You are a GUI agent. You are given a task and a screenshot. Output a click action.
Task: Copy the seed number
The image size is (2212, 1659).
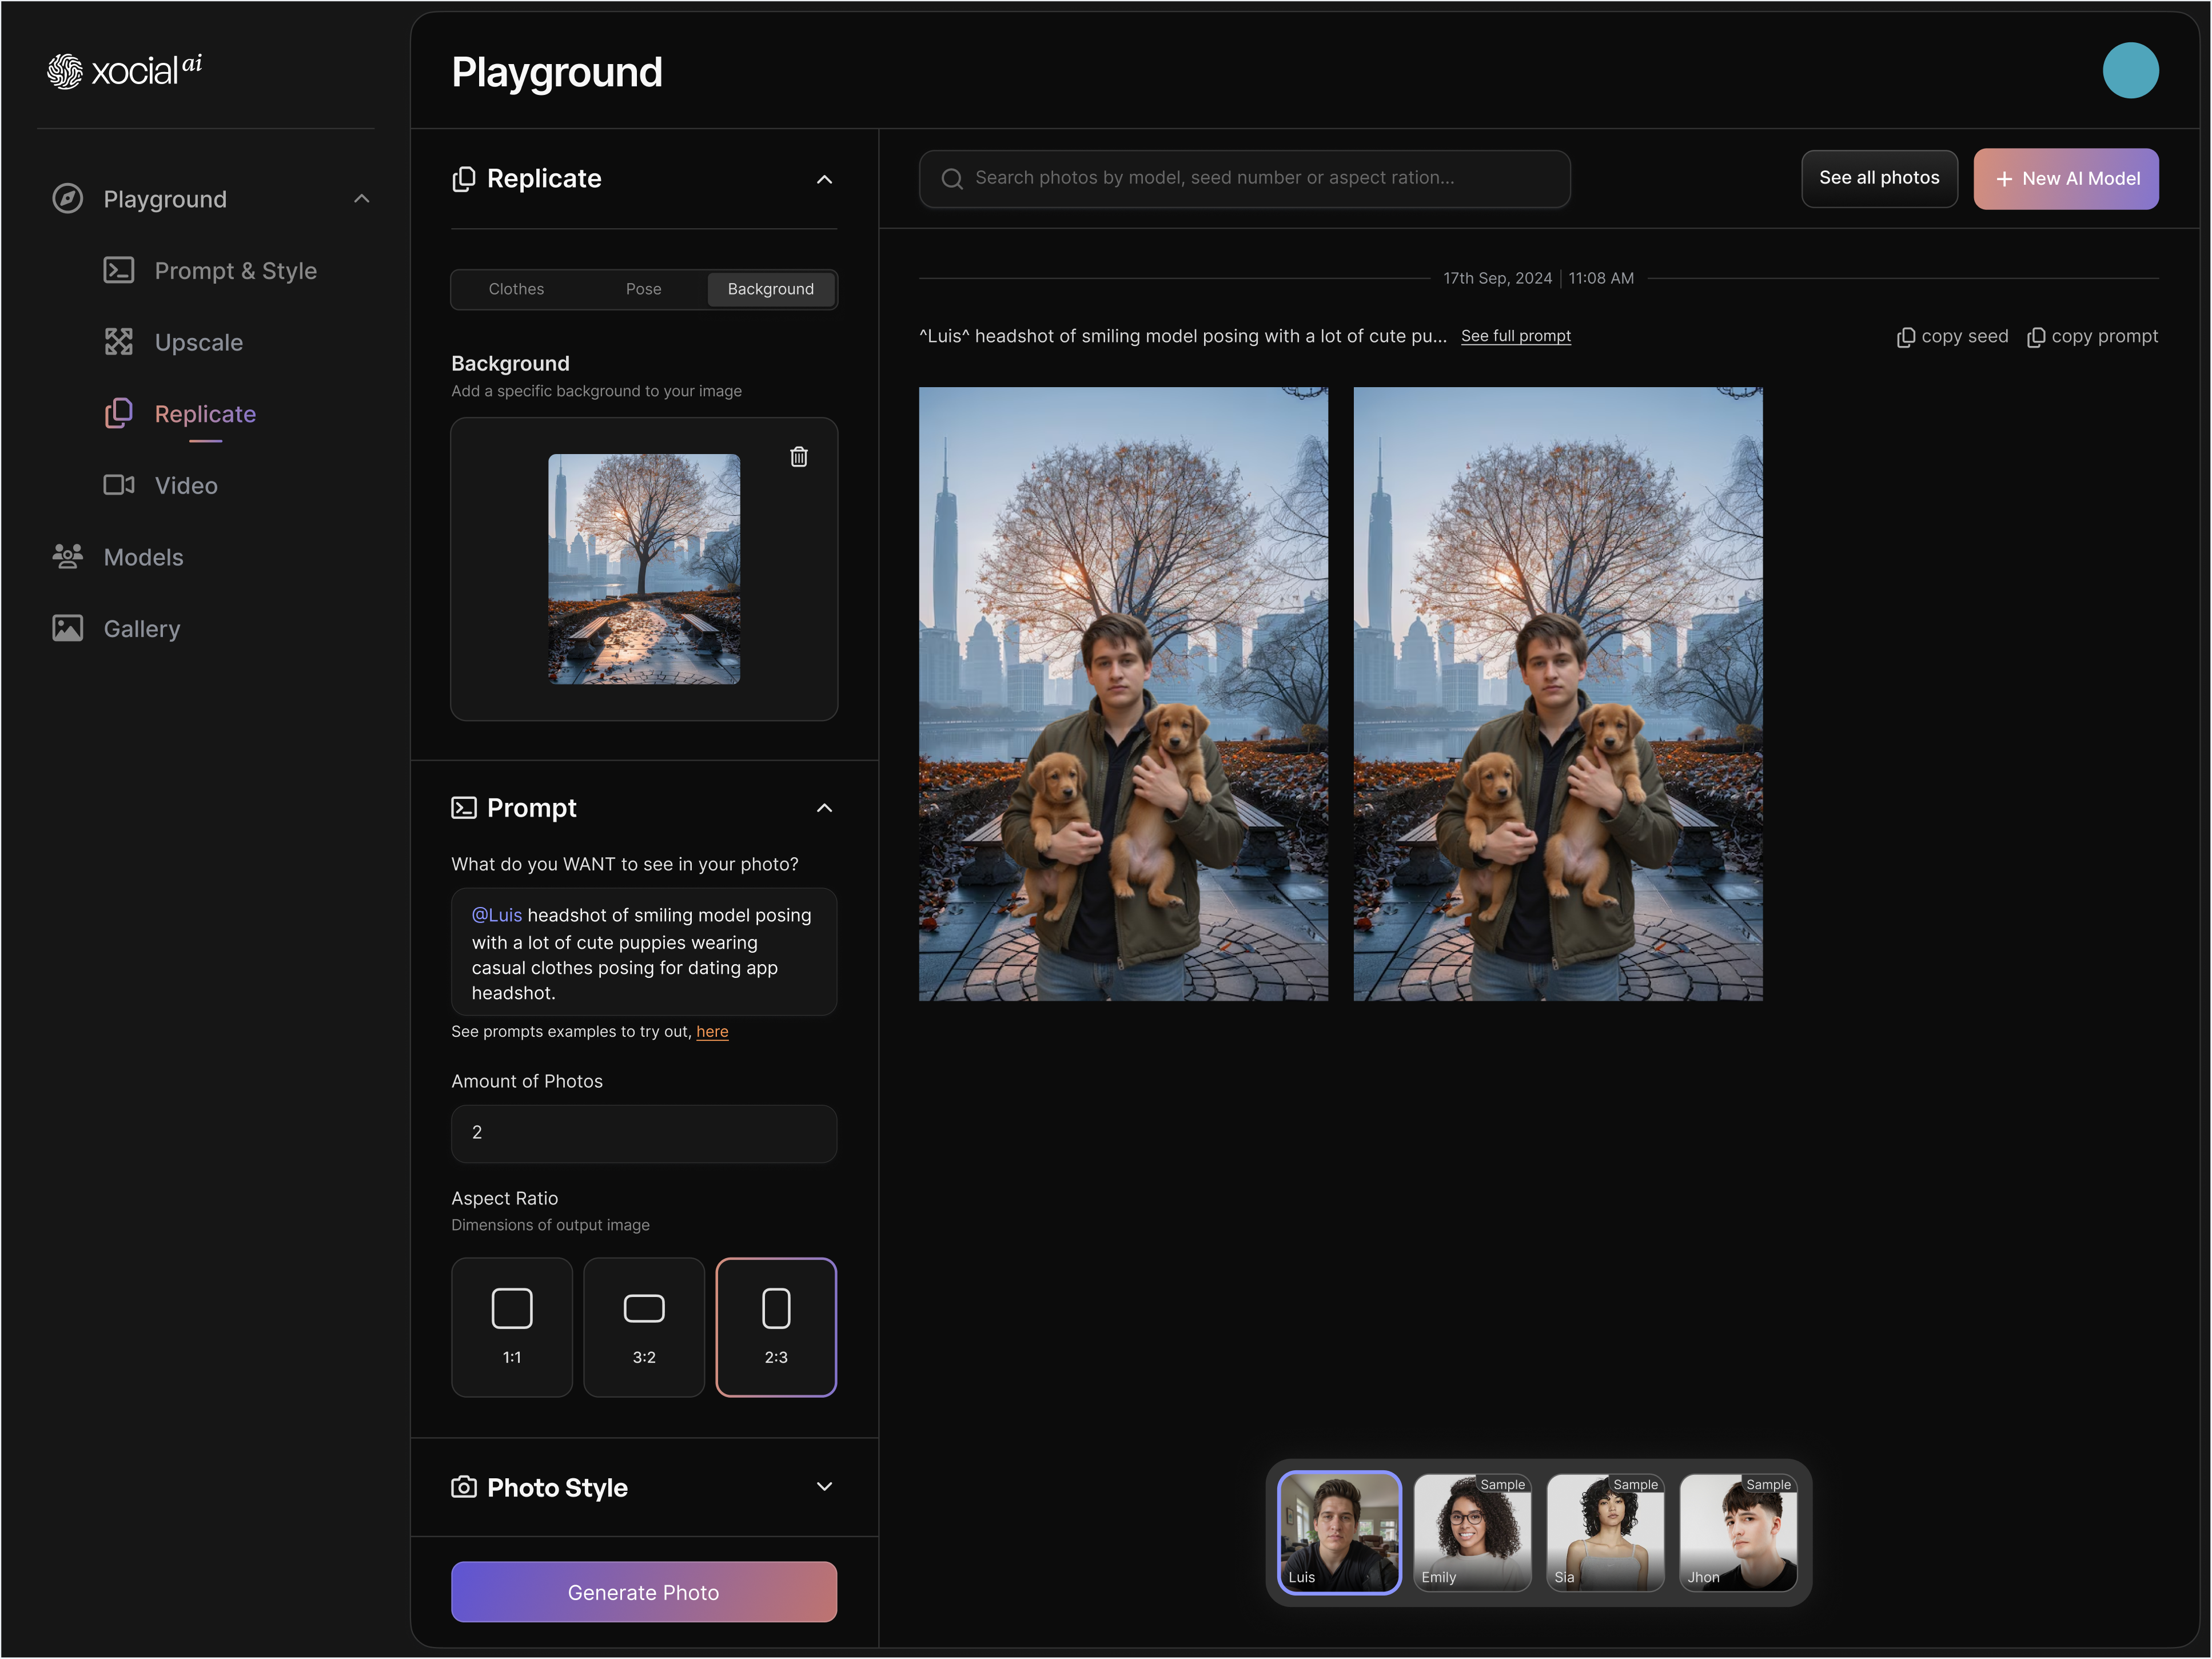1952,337
